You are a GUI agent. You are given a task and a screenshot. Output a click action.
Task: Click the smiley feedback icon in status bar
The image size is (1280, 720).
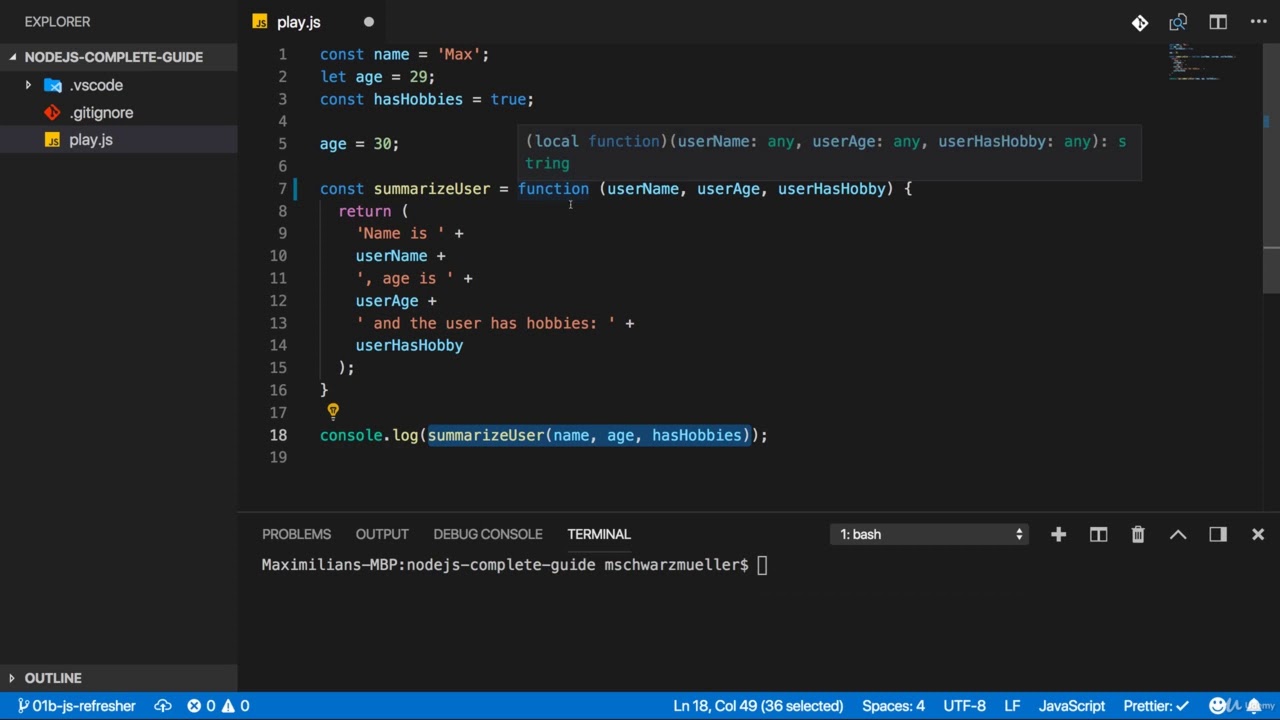click(1218, 706)
